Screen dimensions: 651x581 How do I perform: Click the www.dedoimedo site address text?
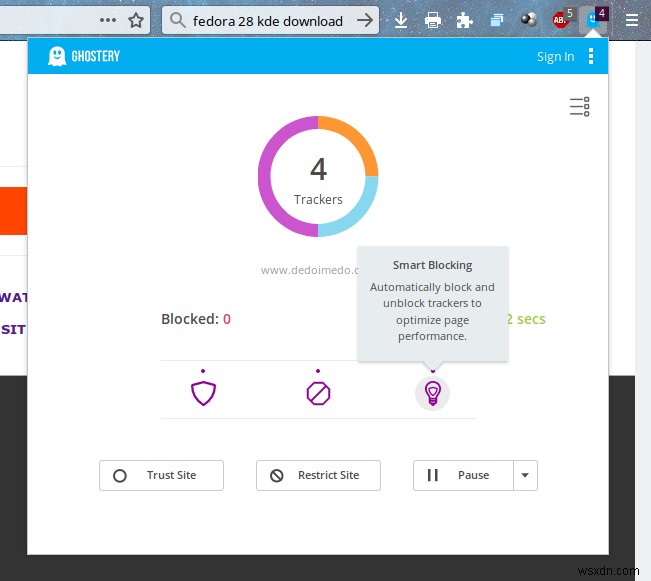click(x=309, y=270)
